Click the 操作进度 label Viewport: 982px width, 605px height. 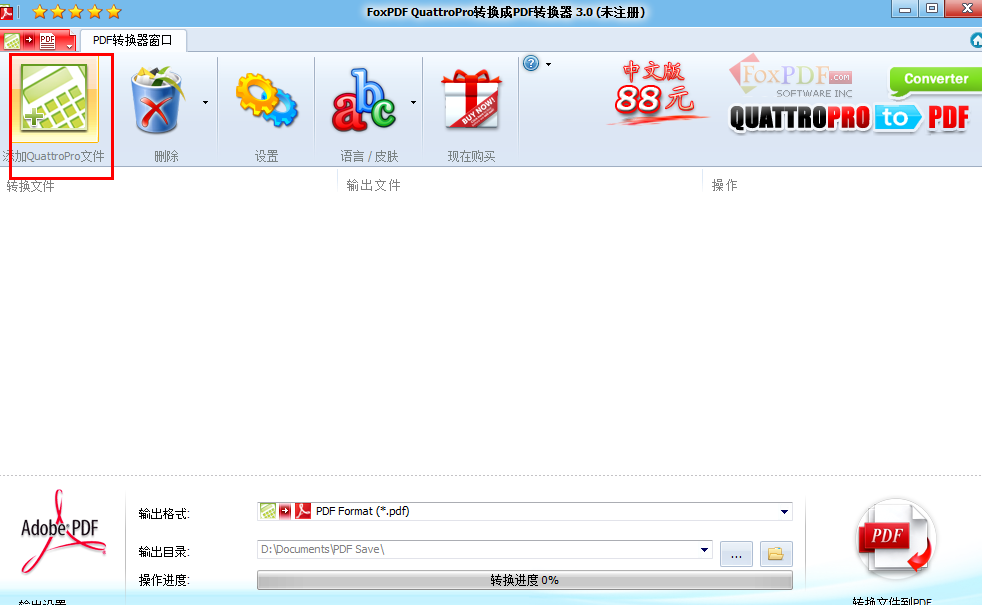pyautogui.click(x=164, y=580)
